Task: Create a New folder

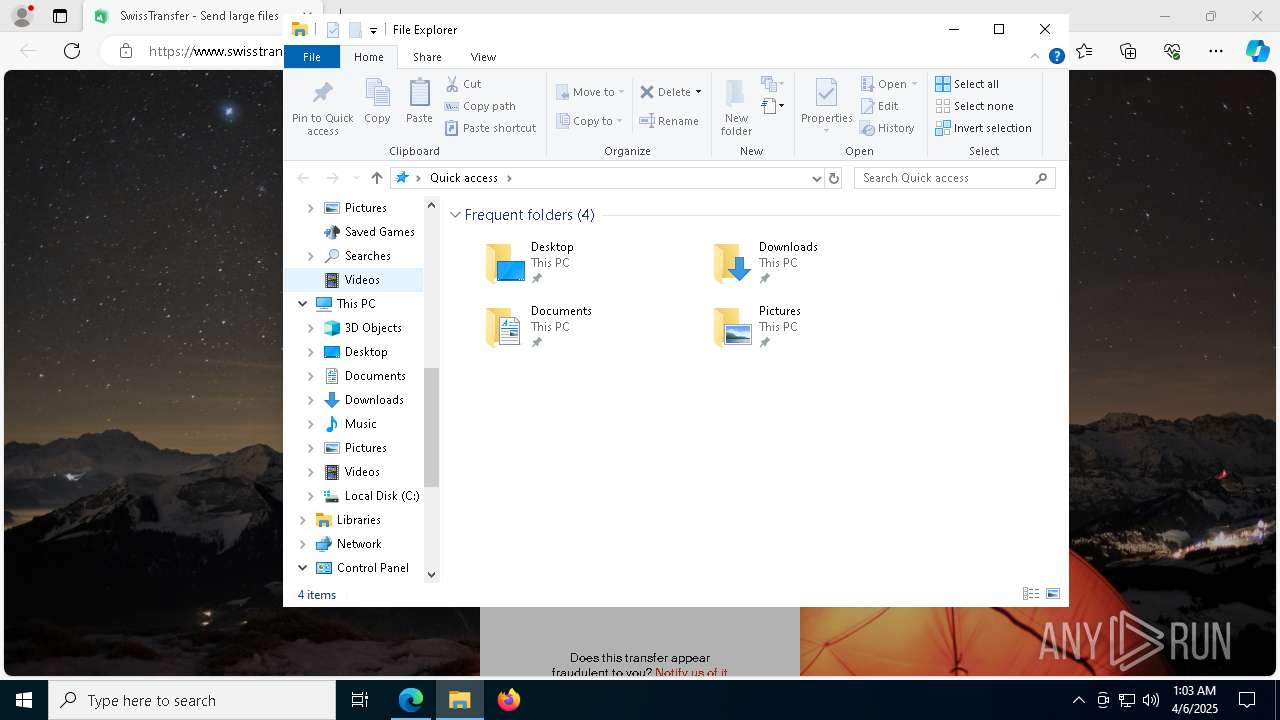Action: 736,107
